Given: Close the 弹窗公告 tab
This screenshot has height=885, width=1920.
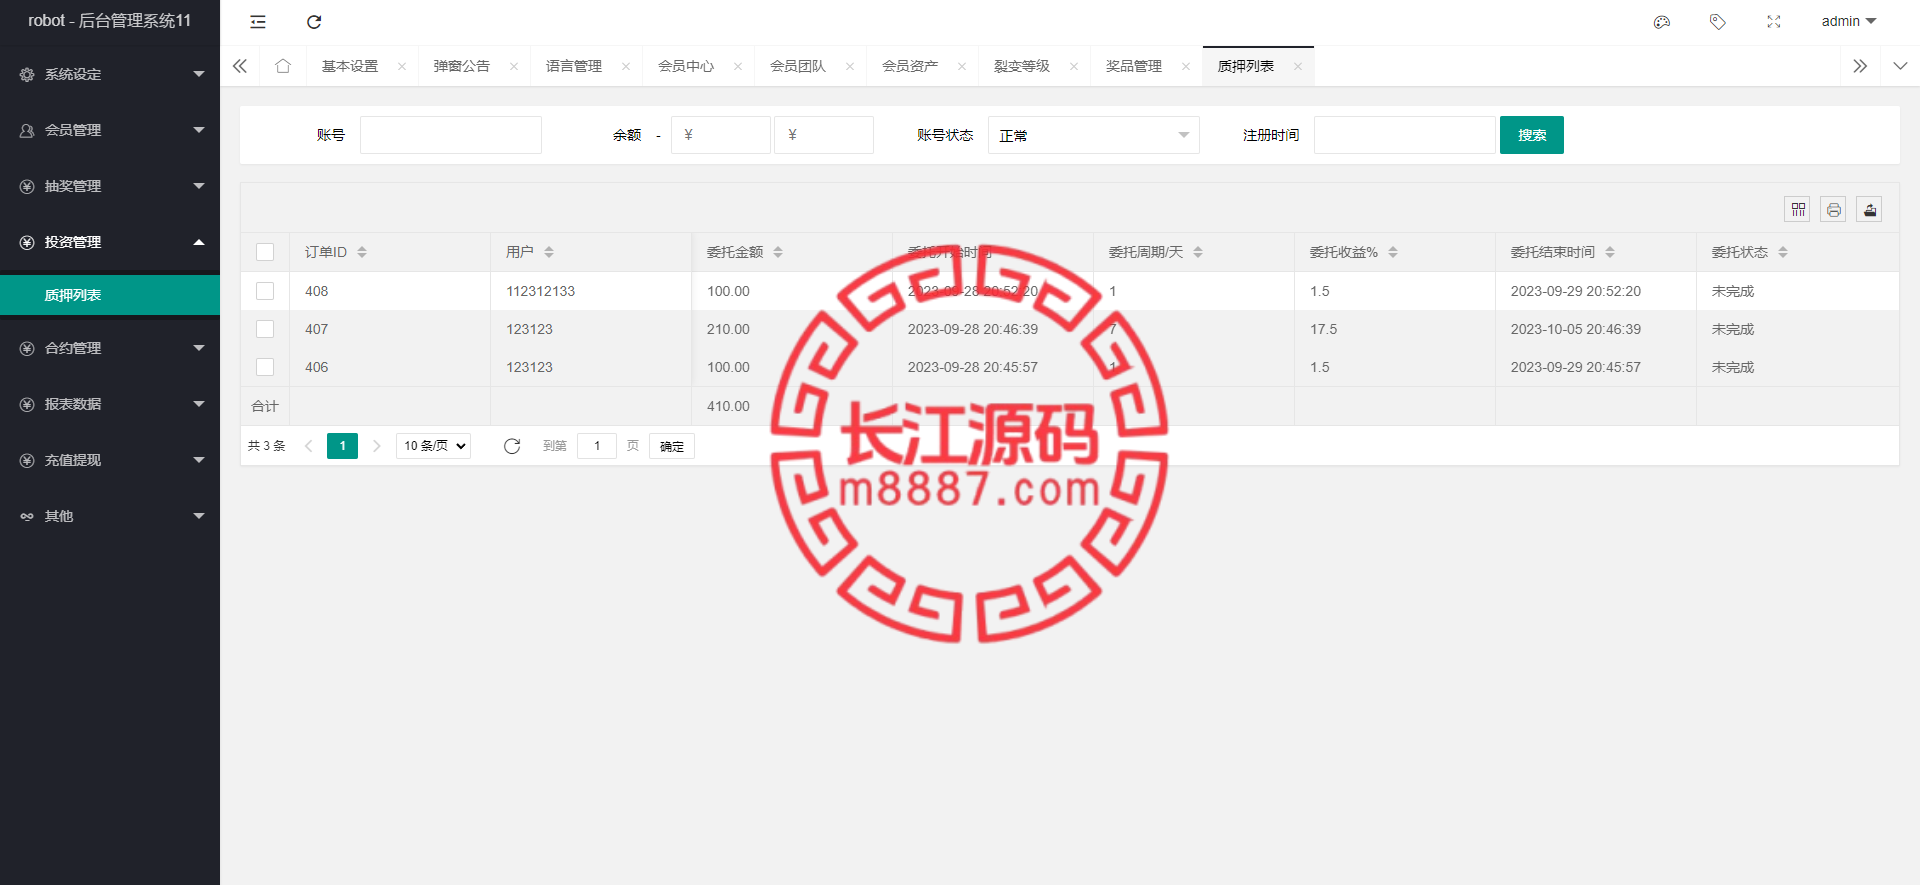Looking at the screenshot, I should pos(514,67).
